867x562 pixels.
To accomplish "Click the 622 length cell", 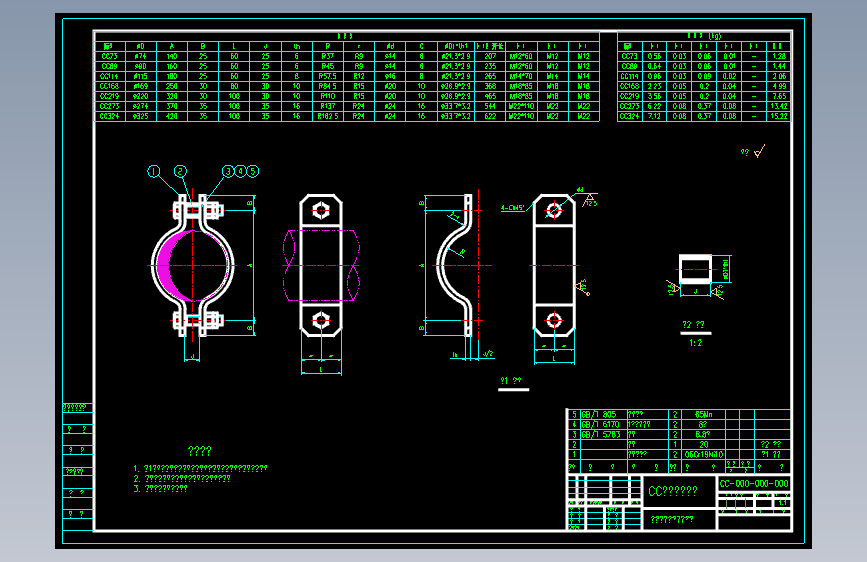I will click(490, 116).
